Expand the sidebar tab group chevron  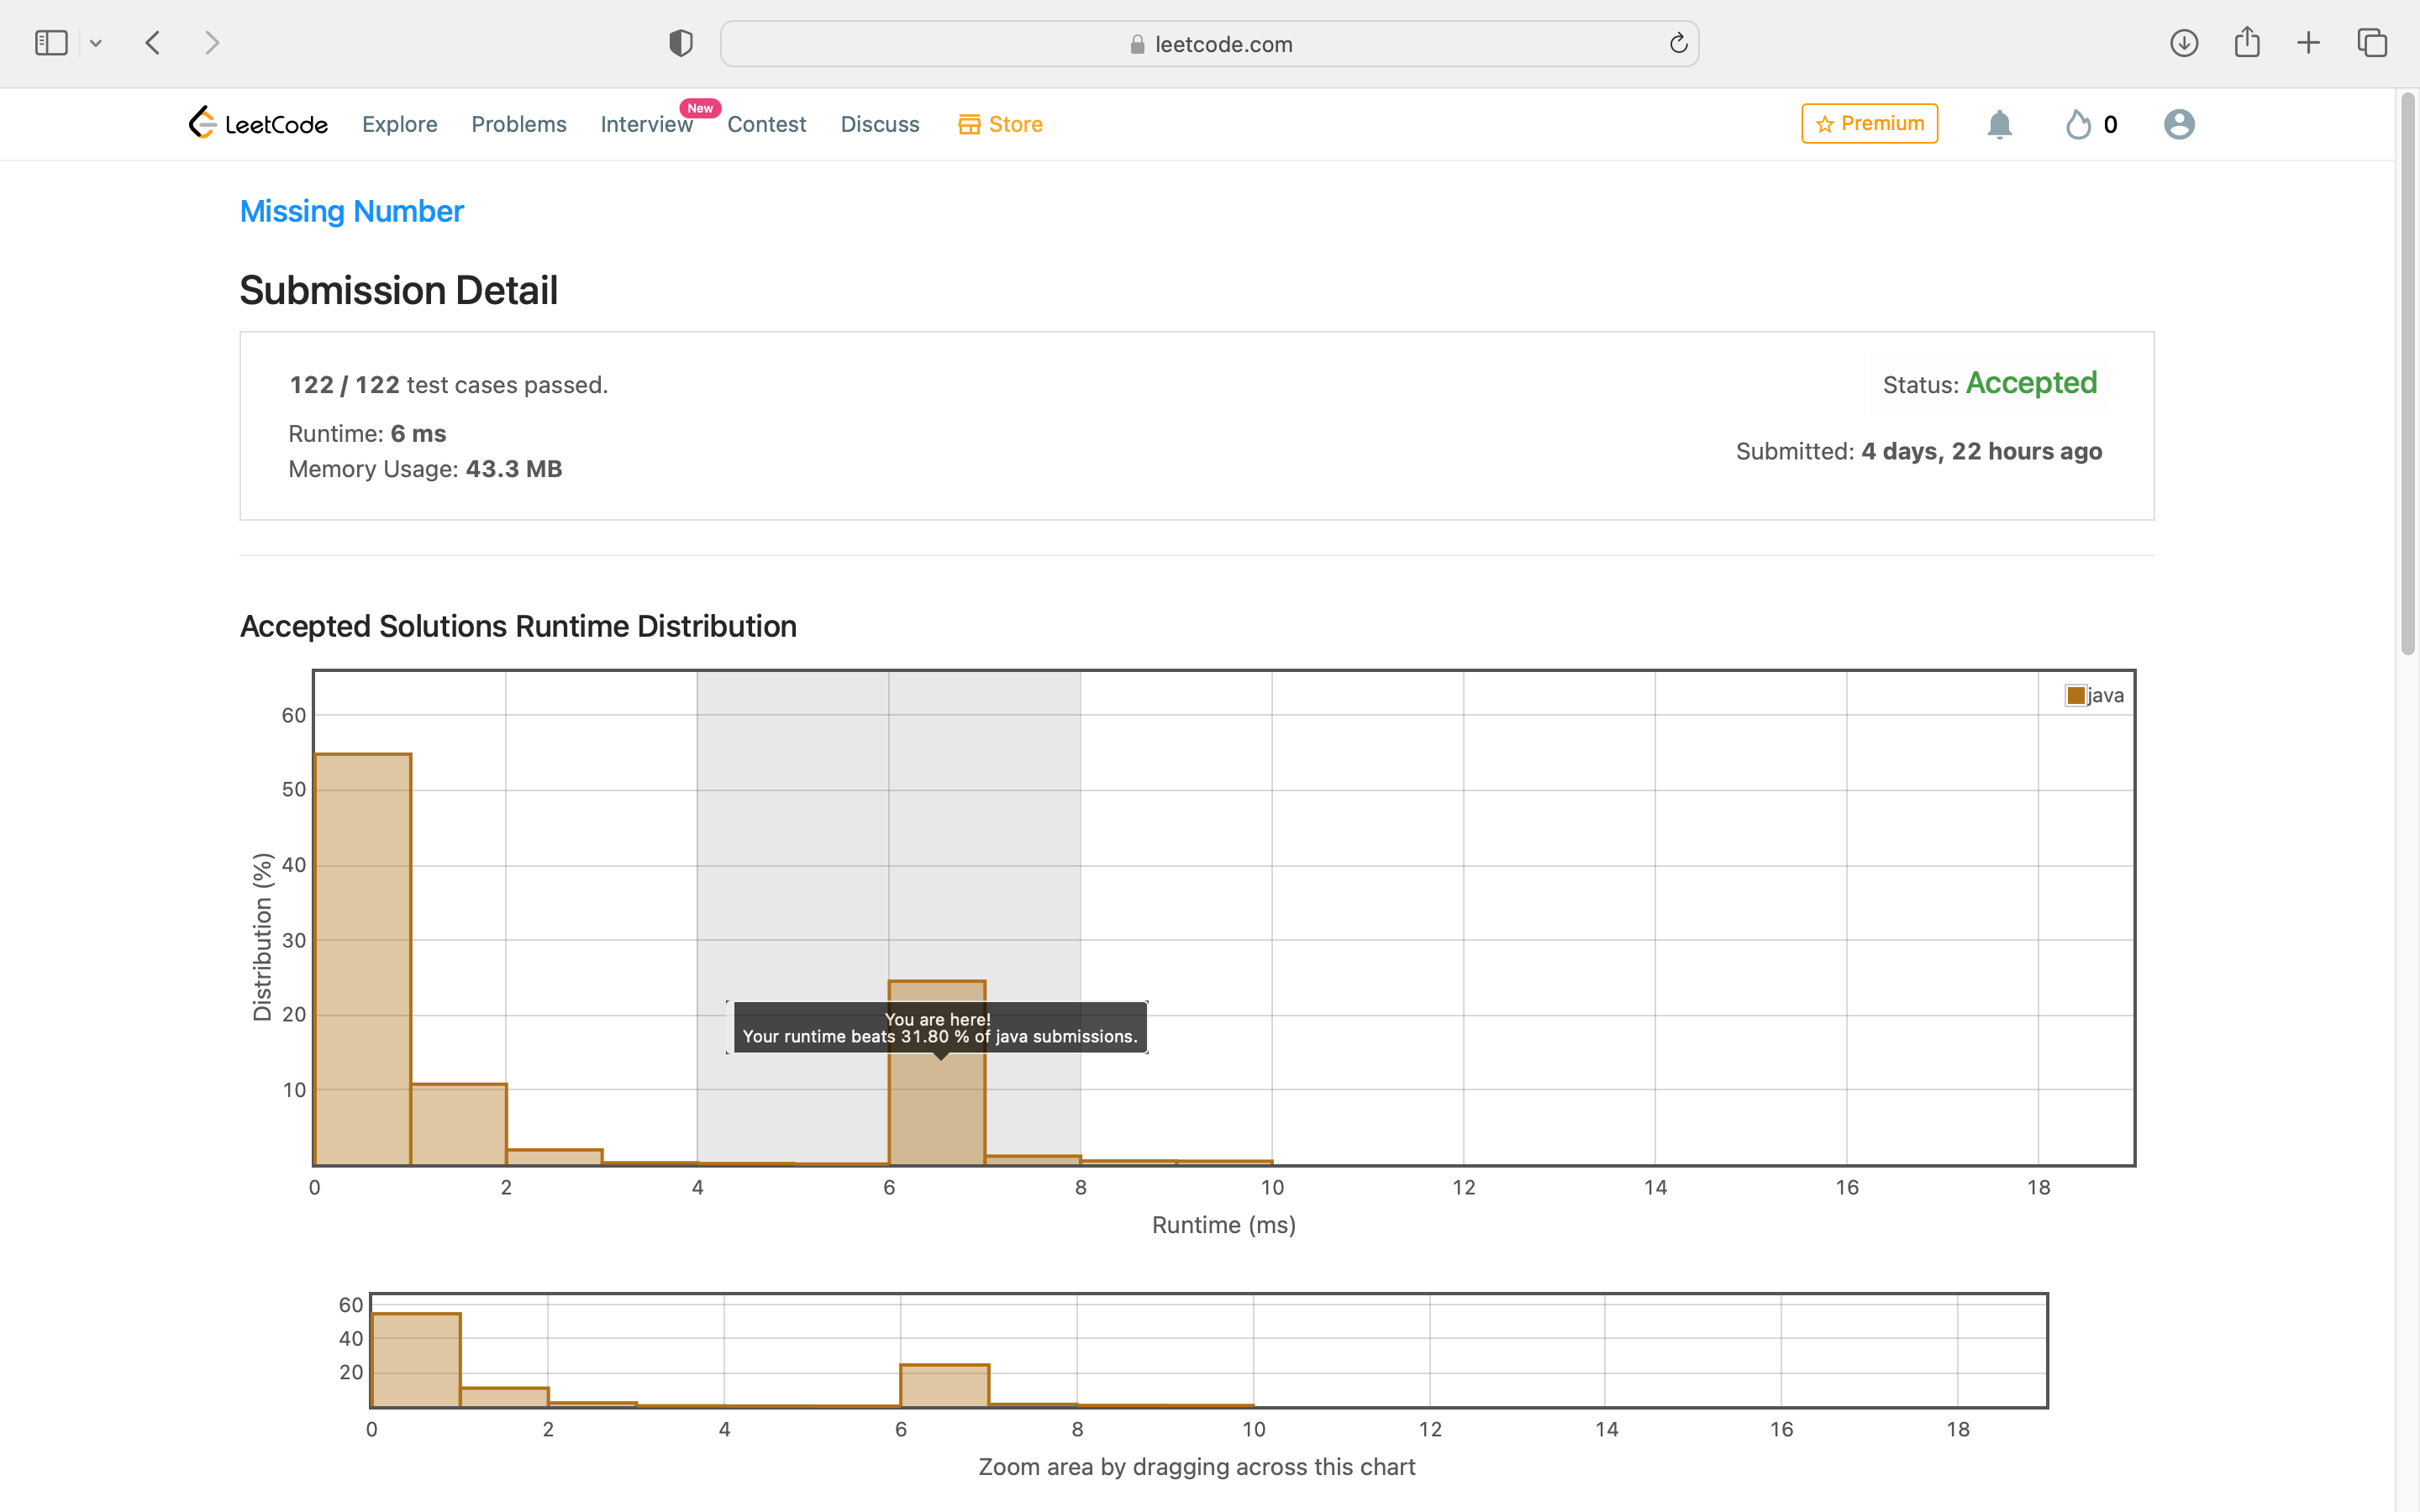click(x=96, y=43)
